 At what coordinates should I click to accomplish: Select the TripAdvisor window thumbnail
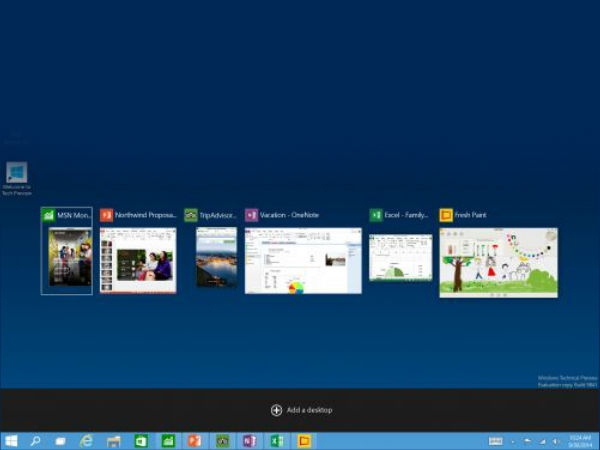pos(217,257)
